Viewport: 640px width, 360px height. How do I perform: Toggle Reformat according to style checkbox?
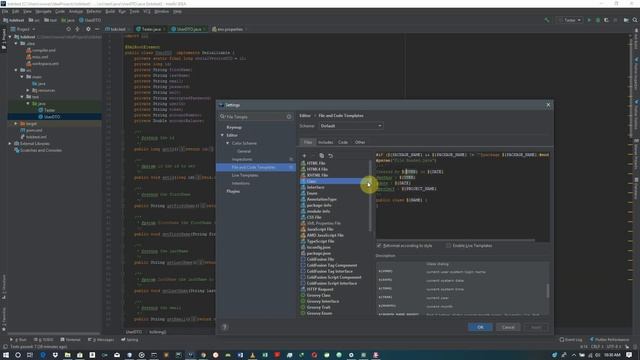379,246
